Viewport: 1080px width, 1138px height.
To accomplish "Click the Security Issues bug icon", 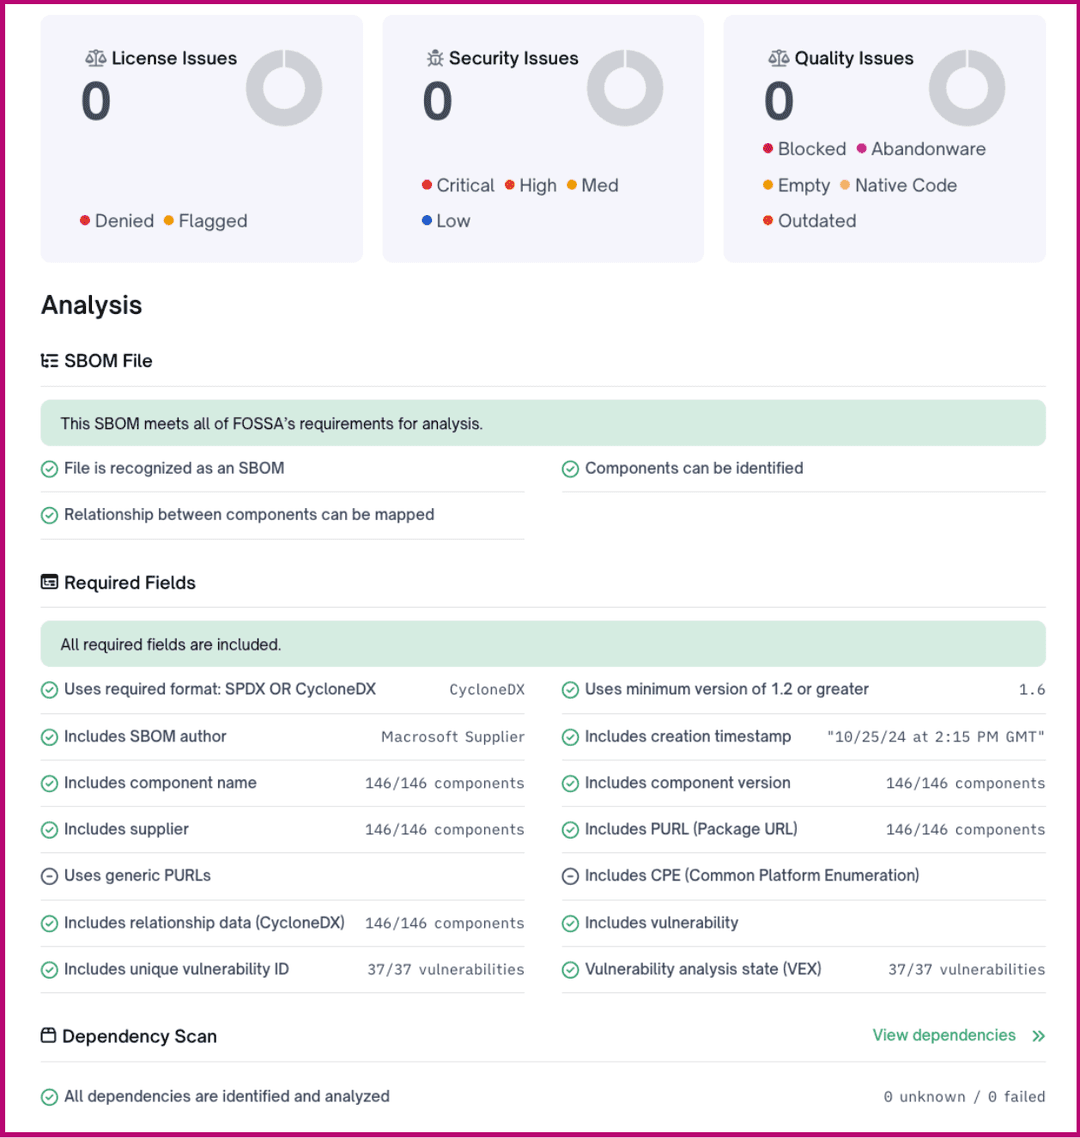I will (x=435, y=59).
